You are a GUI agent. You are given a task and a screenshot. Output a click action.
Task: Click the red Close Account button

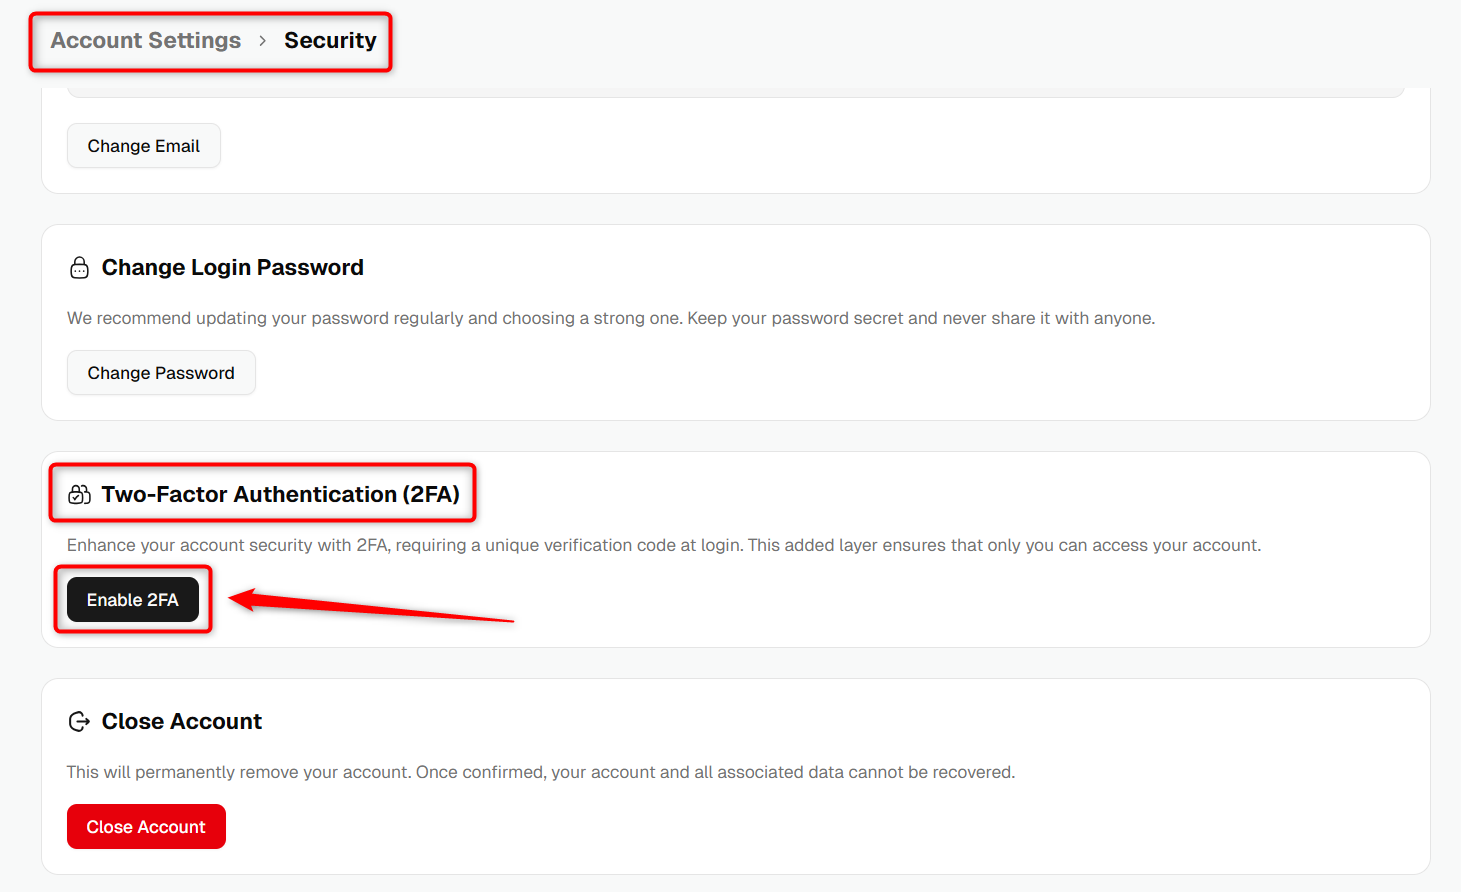pos(146,827)
